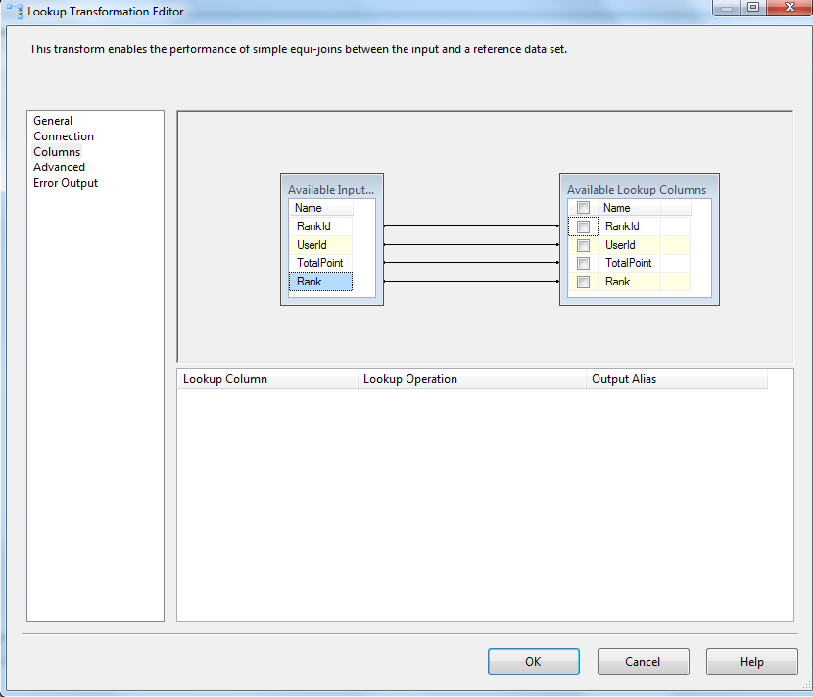Select RankId in Available Input Columns

pos(320,226)
